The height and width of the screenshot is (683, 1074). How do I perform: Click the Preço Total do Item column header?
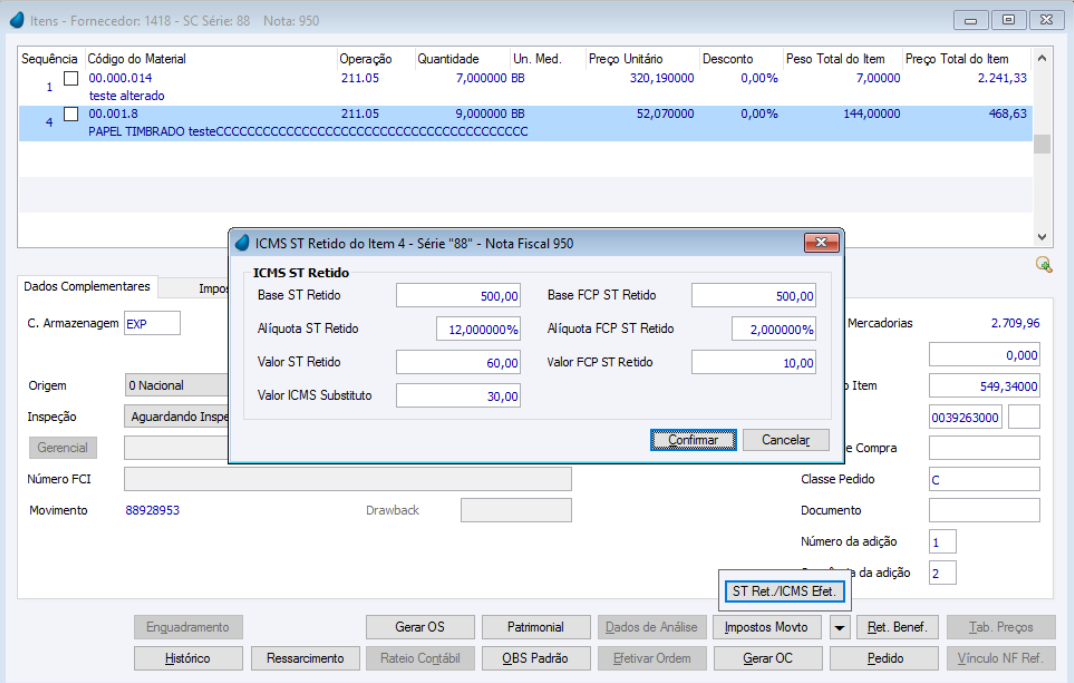967,59
